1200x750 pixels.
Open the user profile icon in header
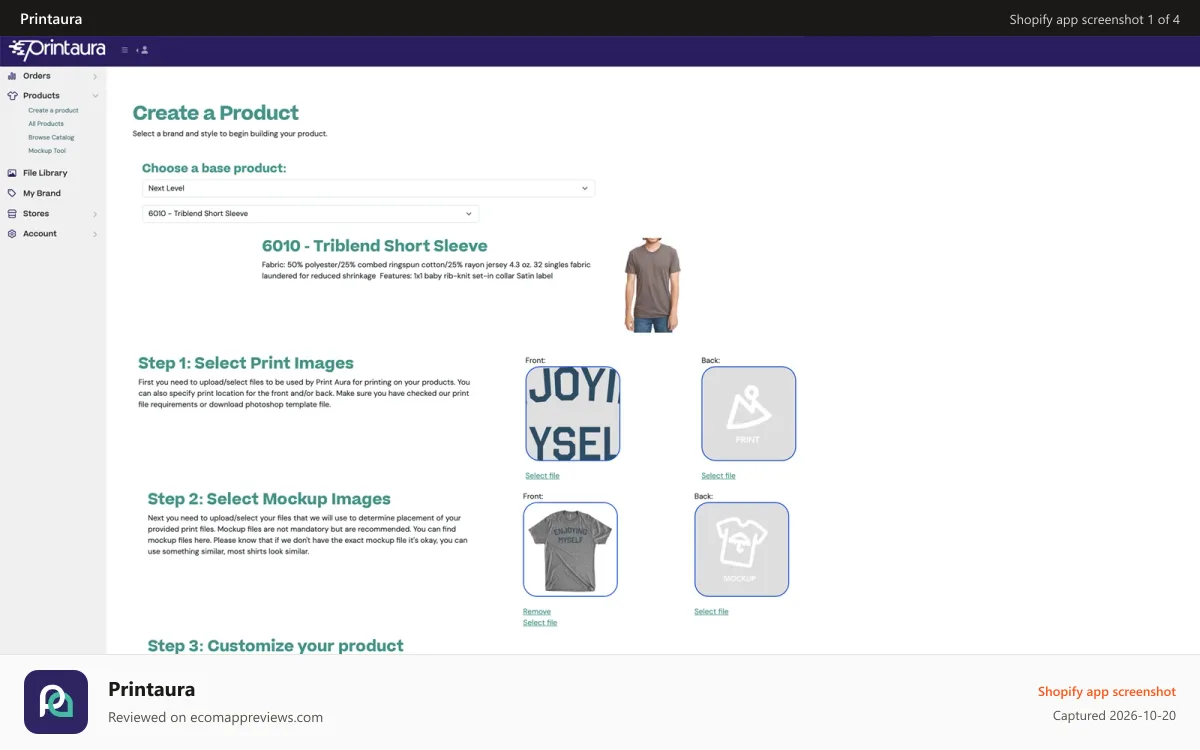point(143,50)
